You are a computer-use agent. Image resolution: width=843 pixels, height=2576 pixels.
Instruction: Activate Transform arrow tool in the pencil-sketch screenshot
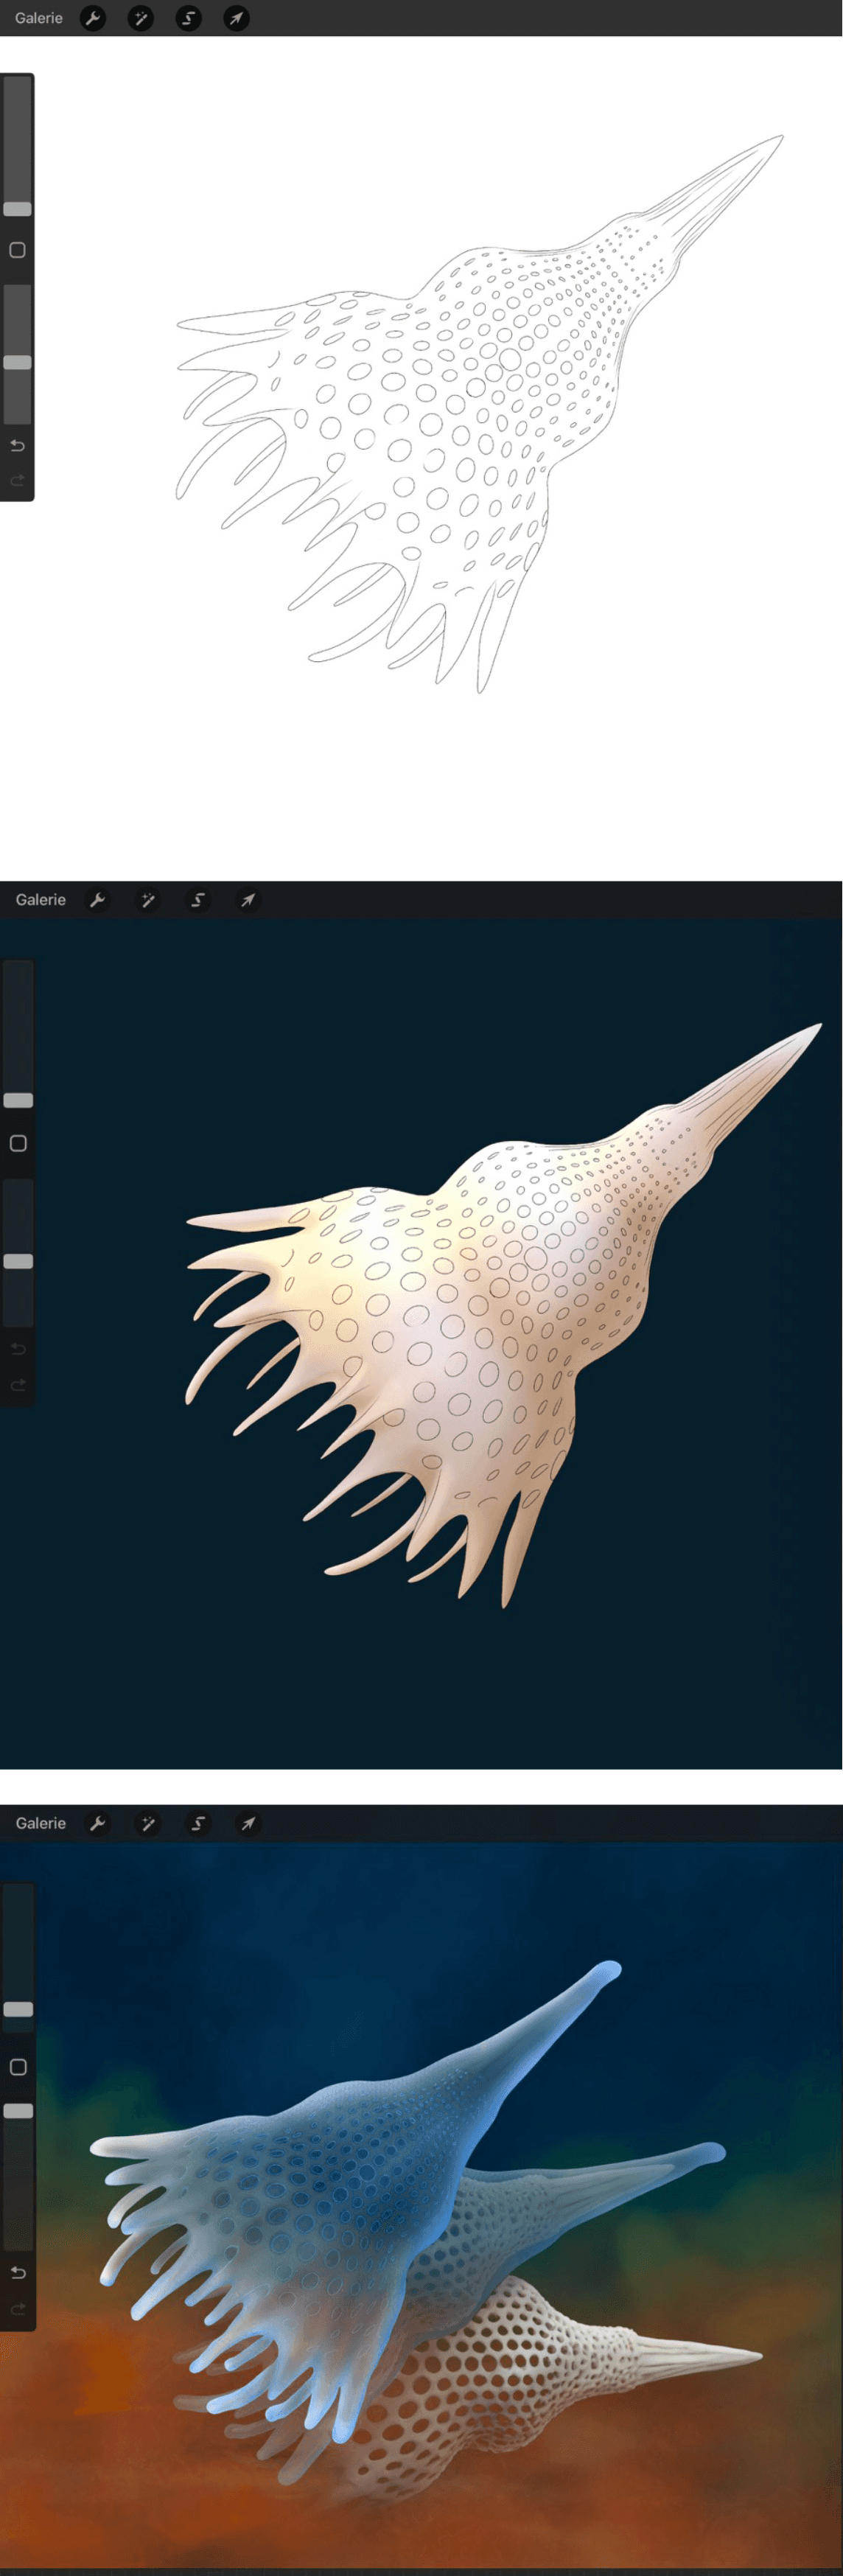pyautogui.click(x=237, y=18)
